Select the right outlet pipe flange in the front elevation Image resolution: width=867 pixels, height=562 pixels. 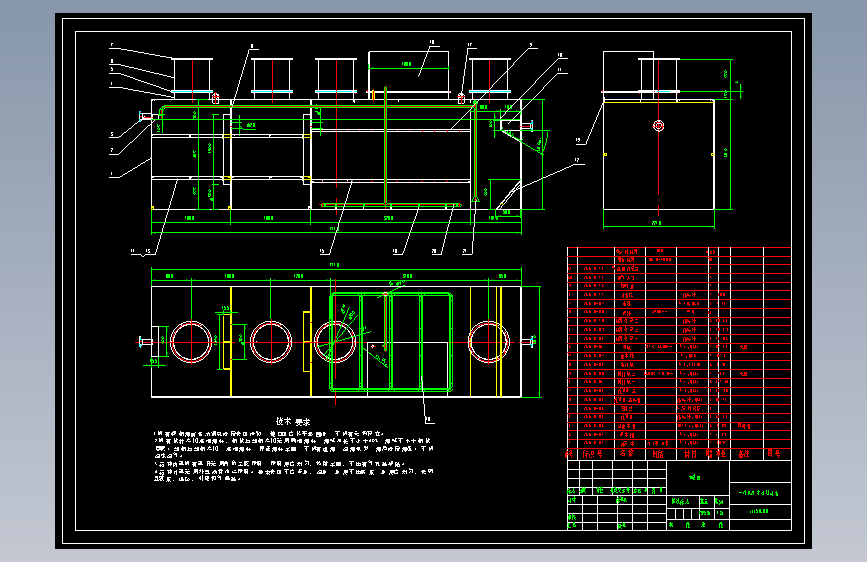(x=527, y=126)
